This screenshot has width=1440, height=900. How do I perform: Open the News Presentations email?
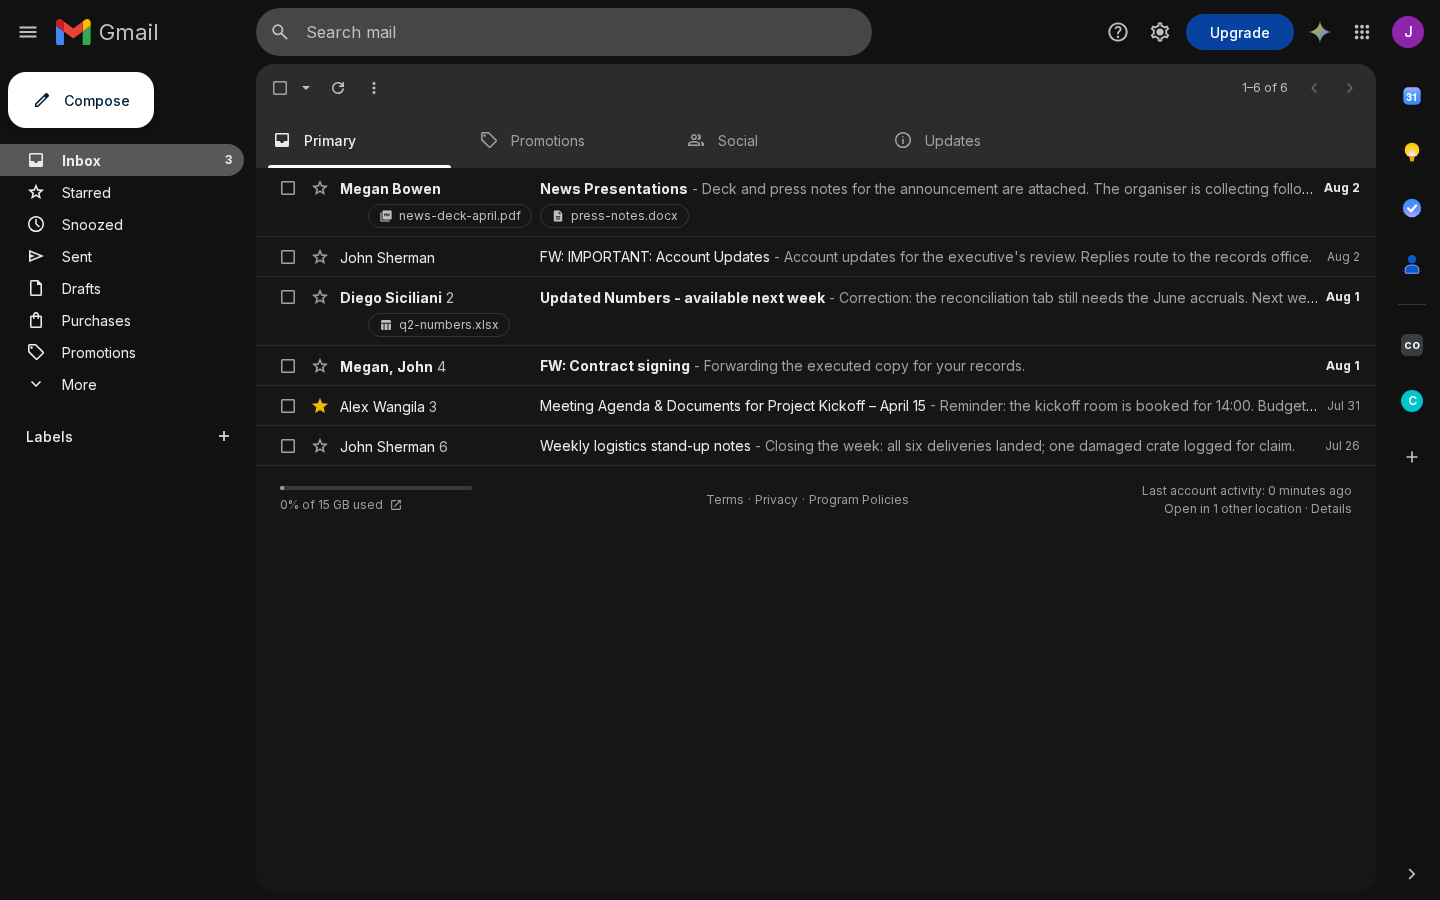click(816, 202)
